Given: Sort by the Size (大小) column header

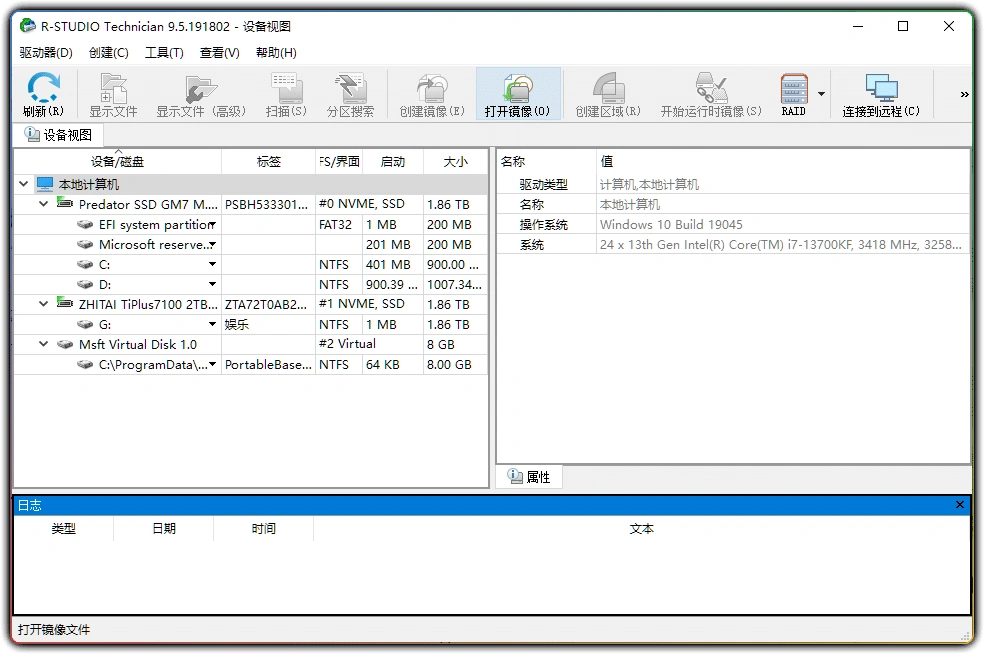Looking at the screenshot, I should pos(456,162).
